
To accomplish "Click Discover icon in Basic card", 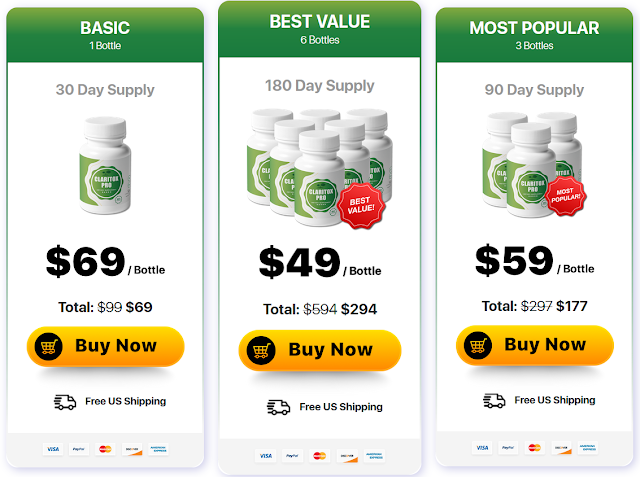I will (x=132, y=449).
